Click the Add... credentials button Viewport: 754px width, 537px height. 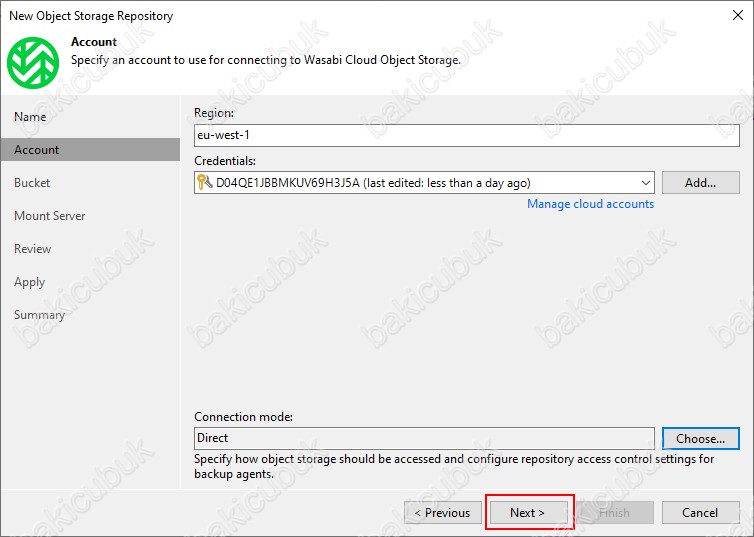(x=701, y=183)
